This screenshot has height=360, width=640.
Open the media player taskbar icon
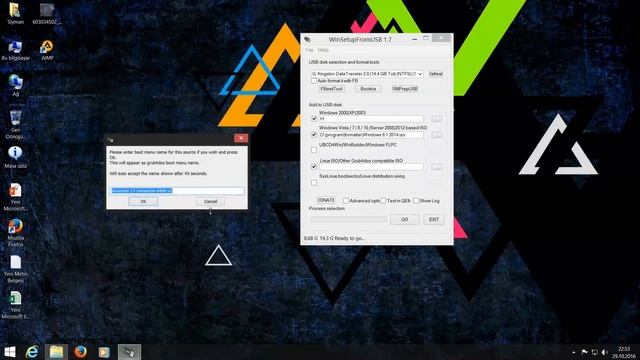click(x=104, y=352)
